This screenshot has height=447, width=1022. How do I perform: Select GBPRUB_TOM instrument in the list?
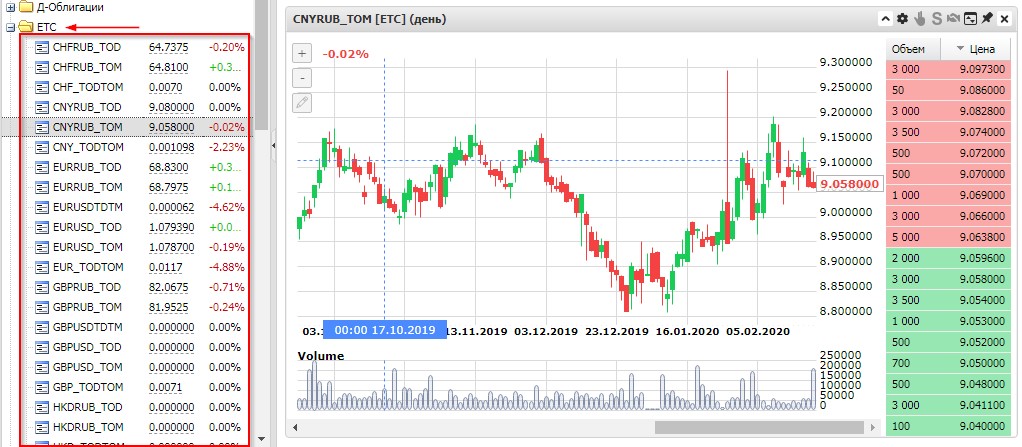(86, 307)
